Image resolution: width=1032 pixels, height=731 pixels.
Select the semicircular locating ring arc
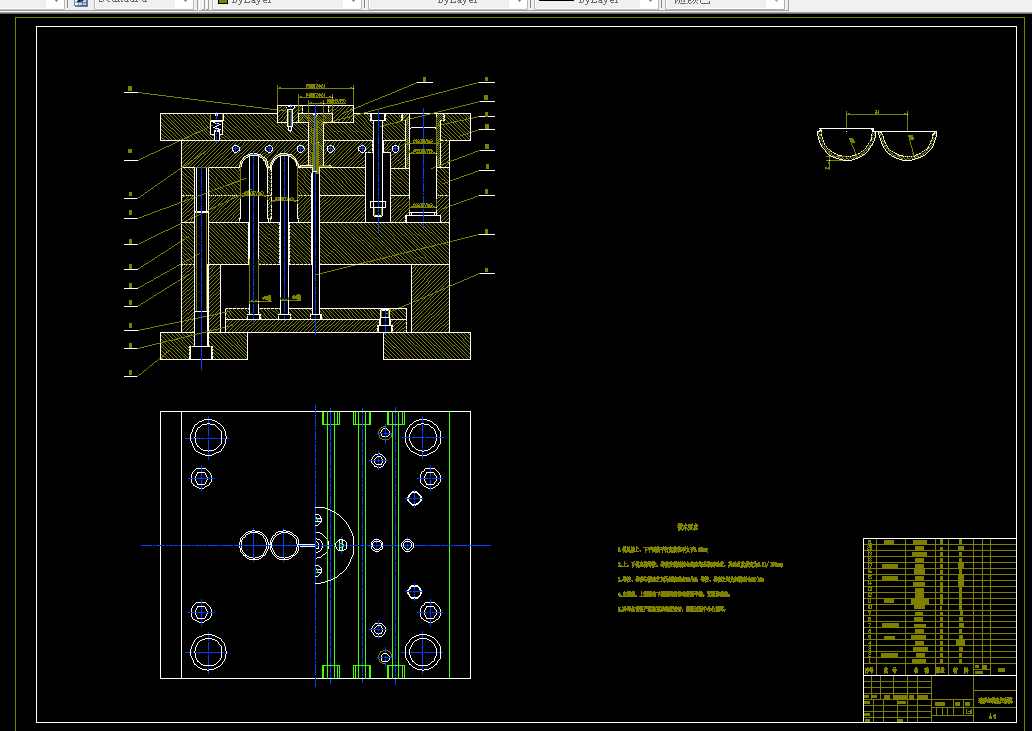334,545
